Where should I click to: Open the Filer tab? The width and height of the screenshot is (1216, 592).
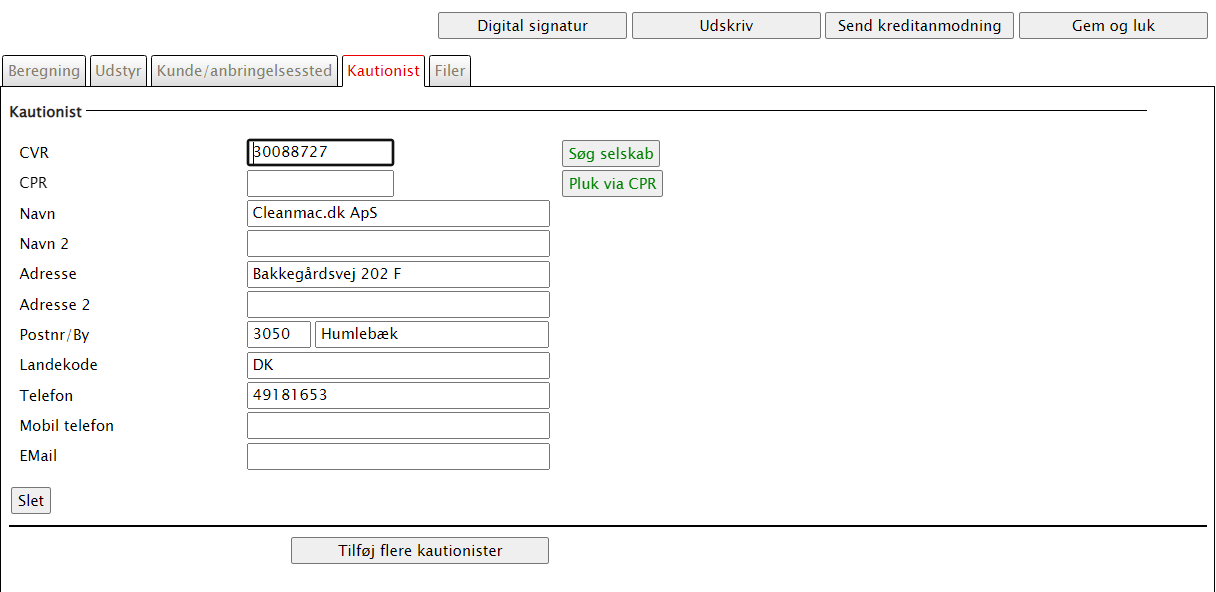pyautogui.click(x=450, y=71)
